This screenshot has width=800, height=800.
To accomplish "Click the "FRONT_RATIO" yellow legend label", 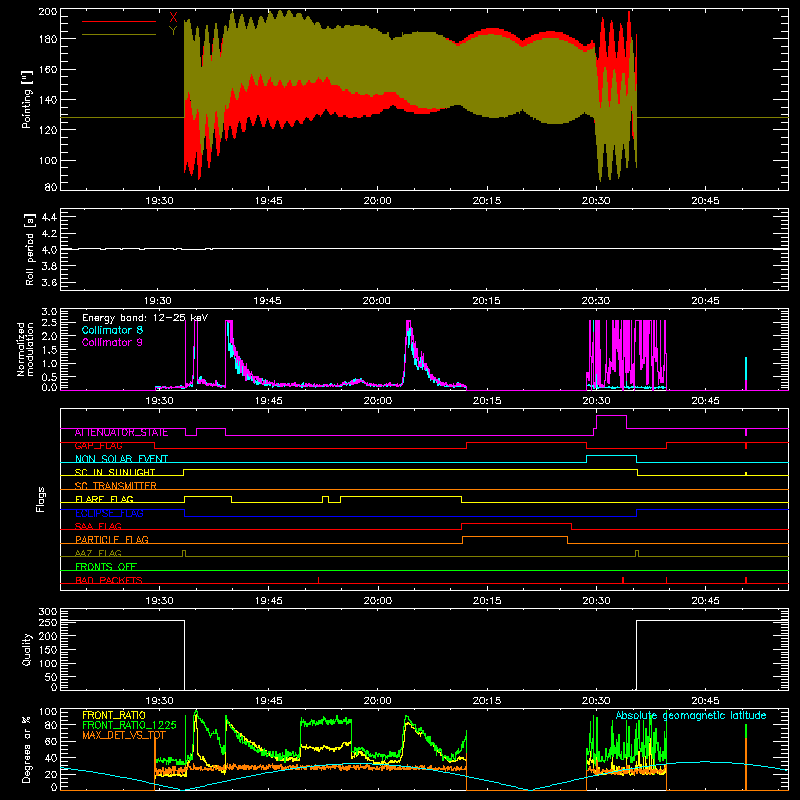I will pyautogui.click(x=114, y=715).
